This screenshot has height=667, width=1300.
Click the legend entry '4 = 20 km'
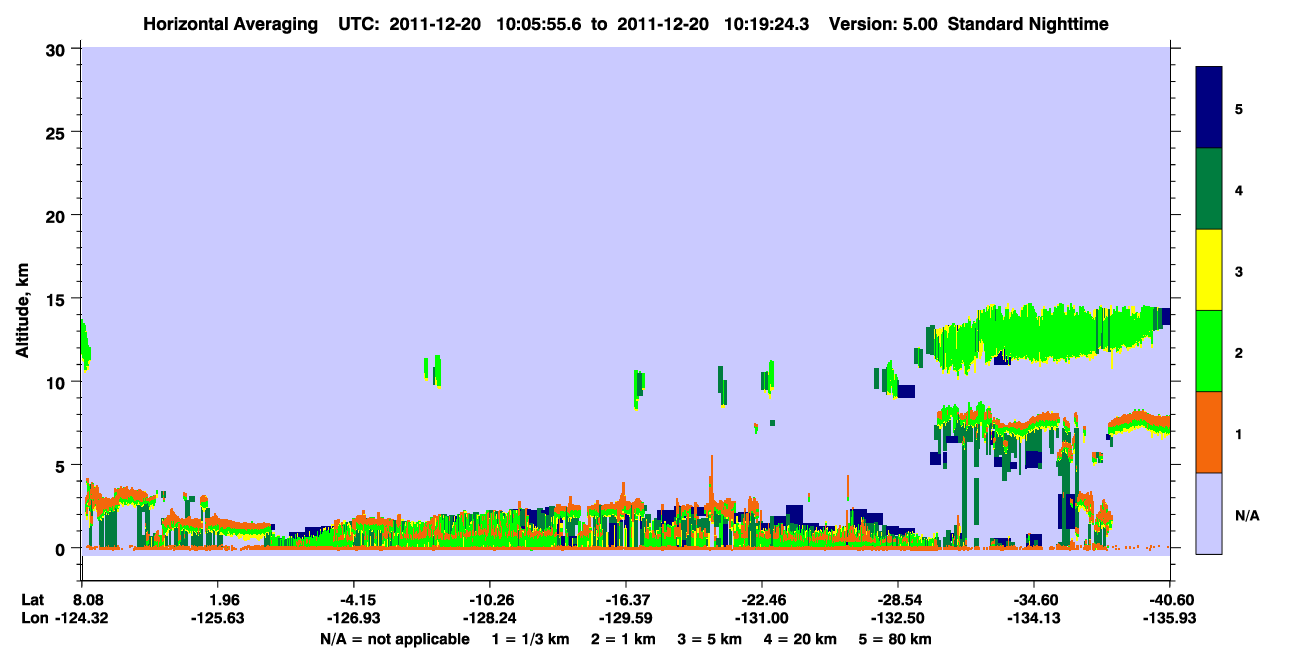(800, 639)
